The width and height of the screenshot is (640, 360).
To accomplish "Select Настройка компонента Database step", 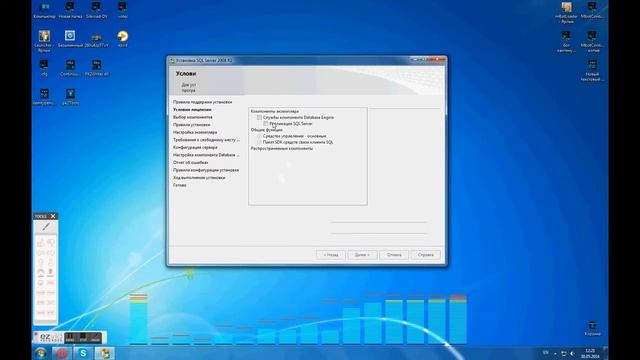I will point(206,155).
